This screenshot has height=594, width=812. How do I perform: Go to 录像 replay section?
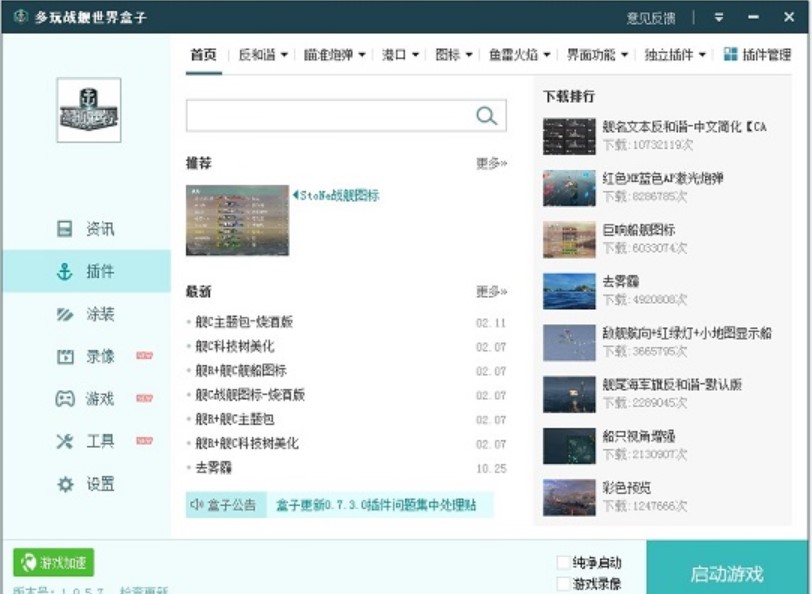pos(86,356)
